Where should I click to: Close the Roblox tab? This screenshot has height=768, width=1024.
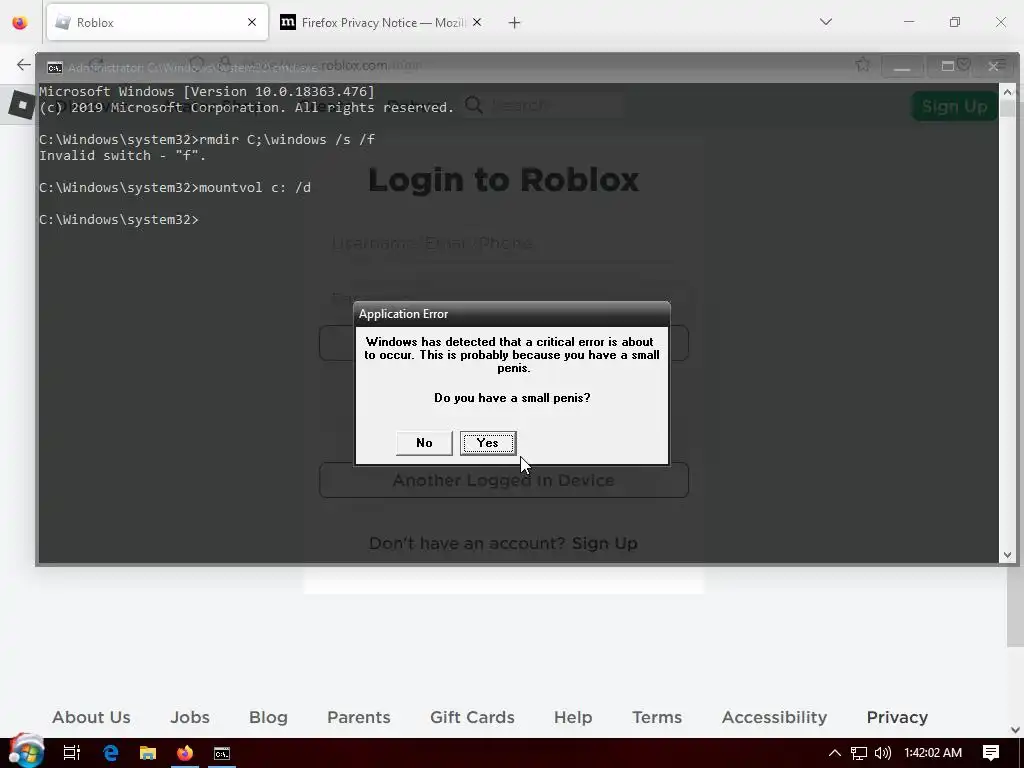click(x=252, y=22)
